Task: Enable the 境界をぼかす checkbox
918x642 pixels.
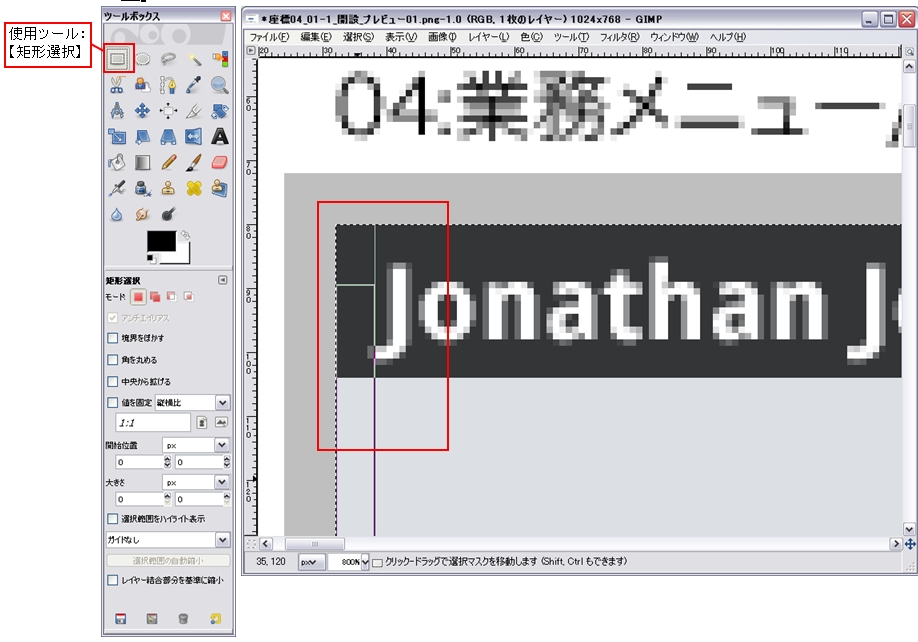Action: coord(112,338)
